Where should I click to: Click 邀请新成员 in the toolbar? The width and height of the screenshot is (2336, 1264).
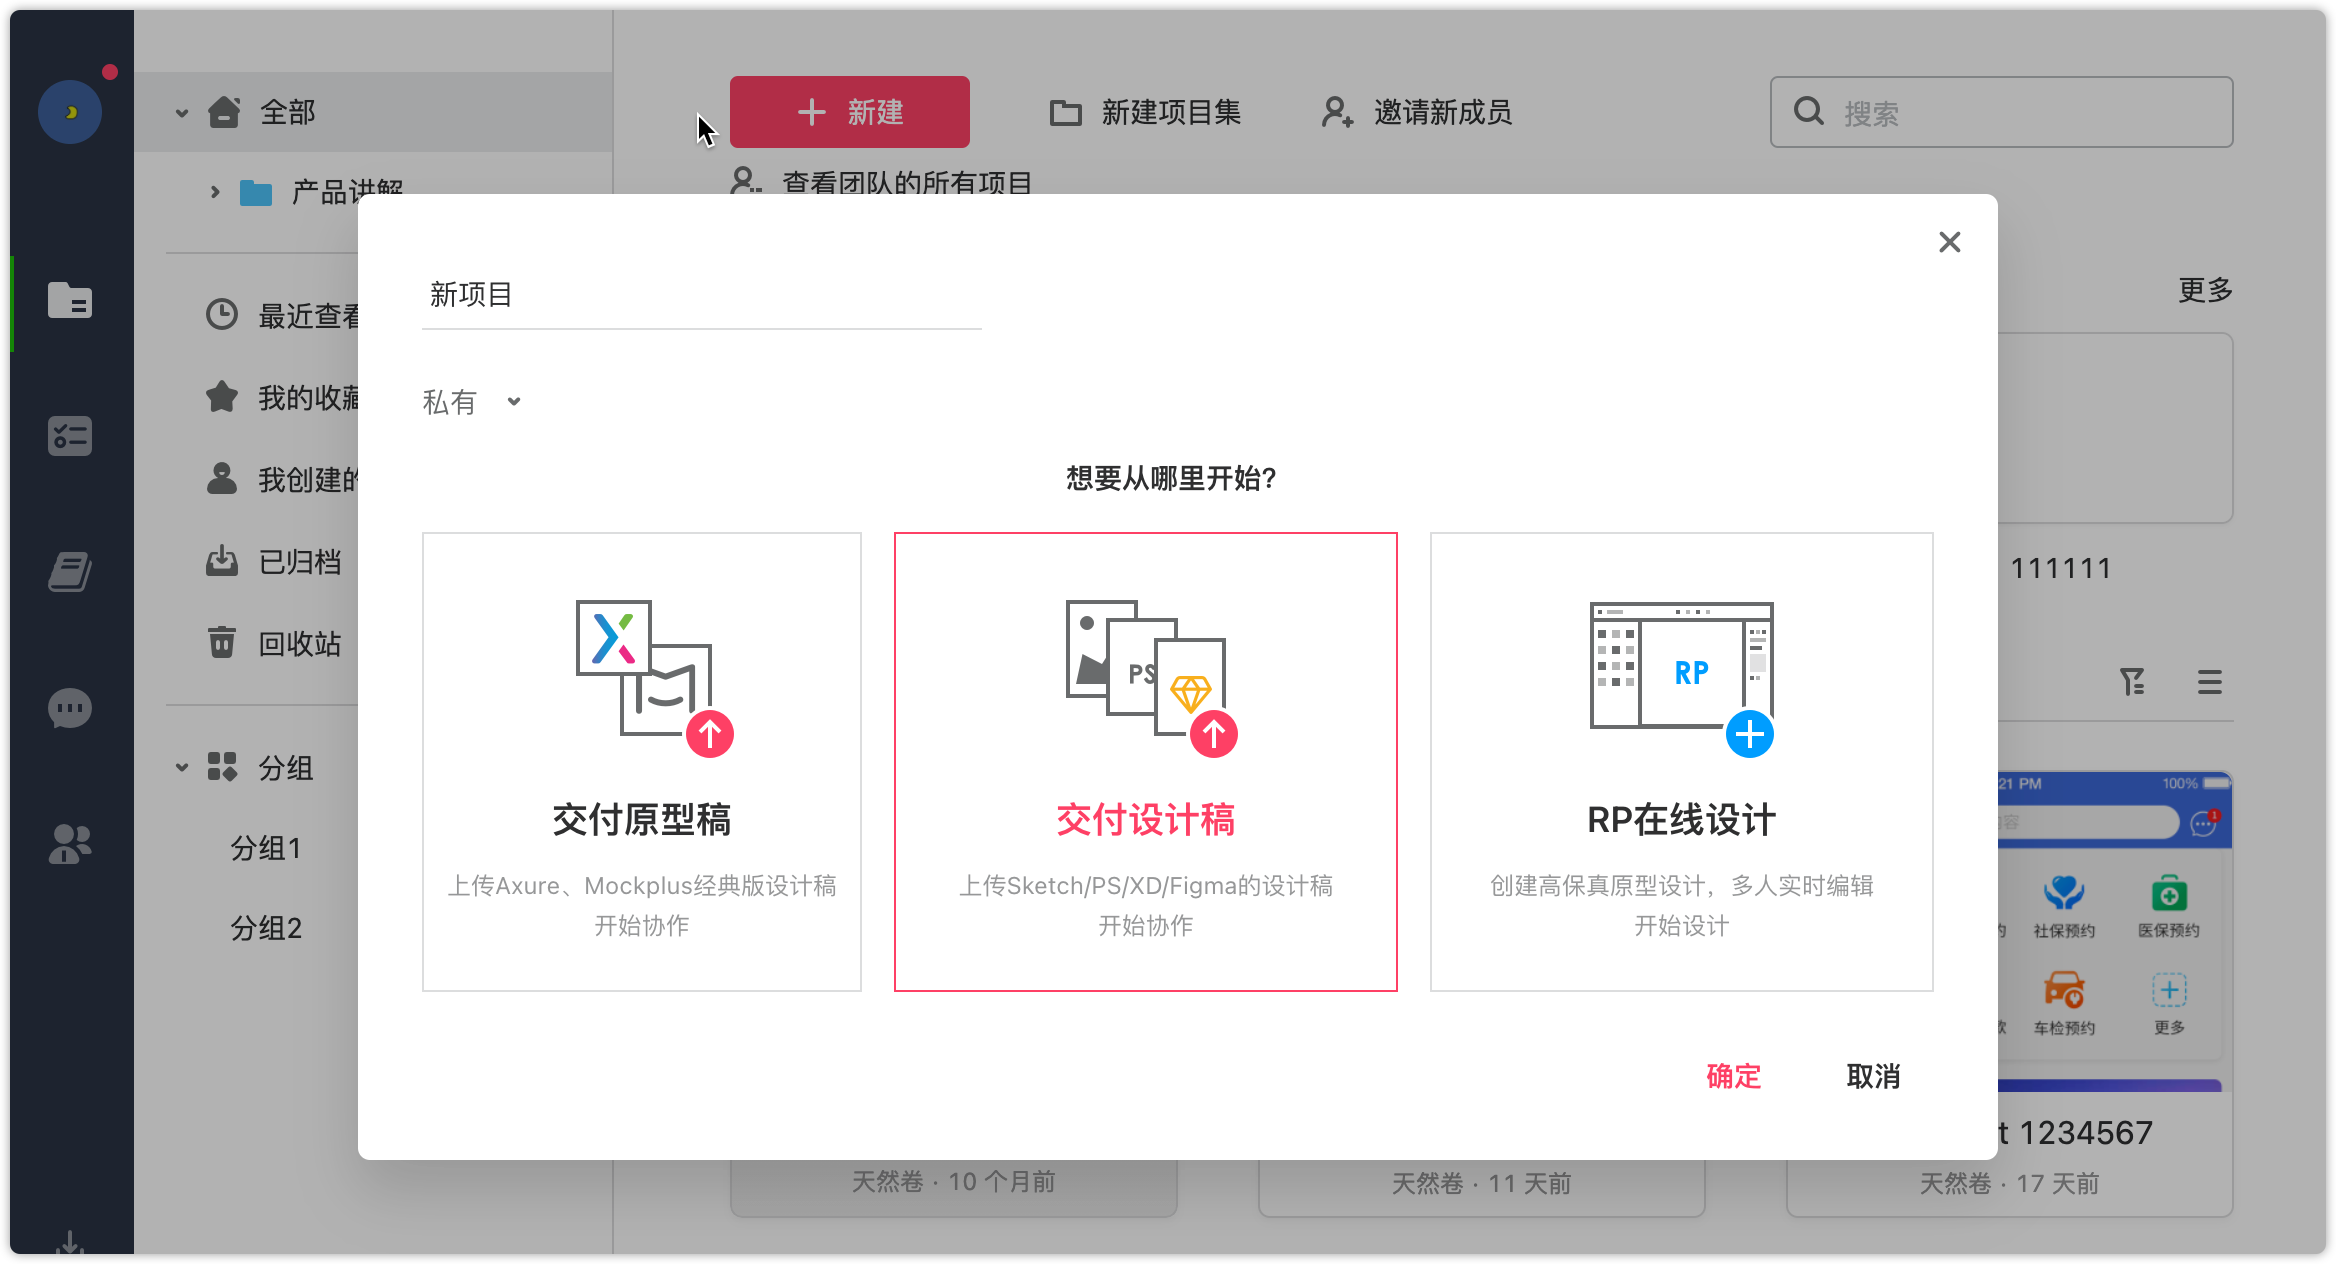point(1416,112)
